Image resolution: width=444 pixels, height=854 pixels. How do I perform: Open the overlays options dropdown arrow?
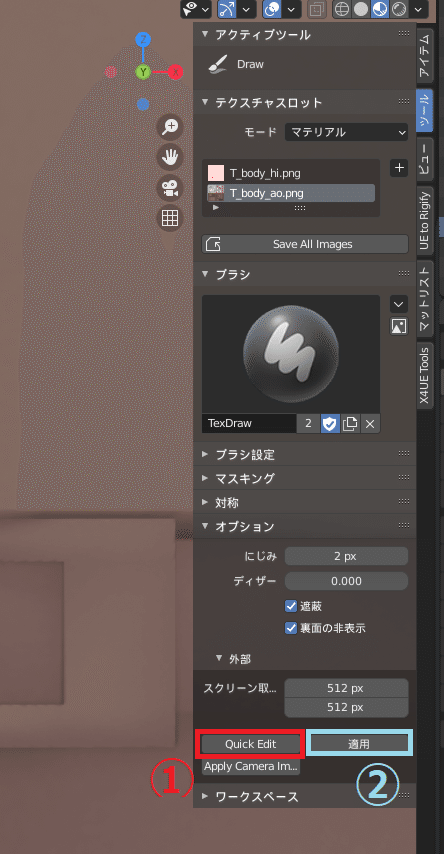click(x=291, y=9)
